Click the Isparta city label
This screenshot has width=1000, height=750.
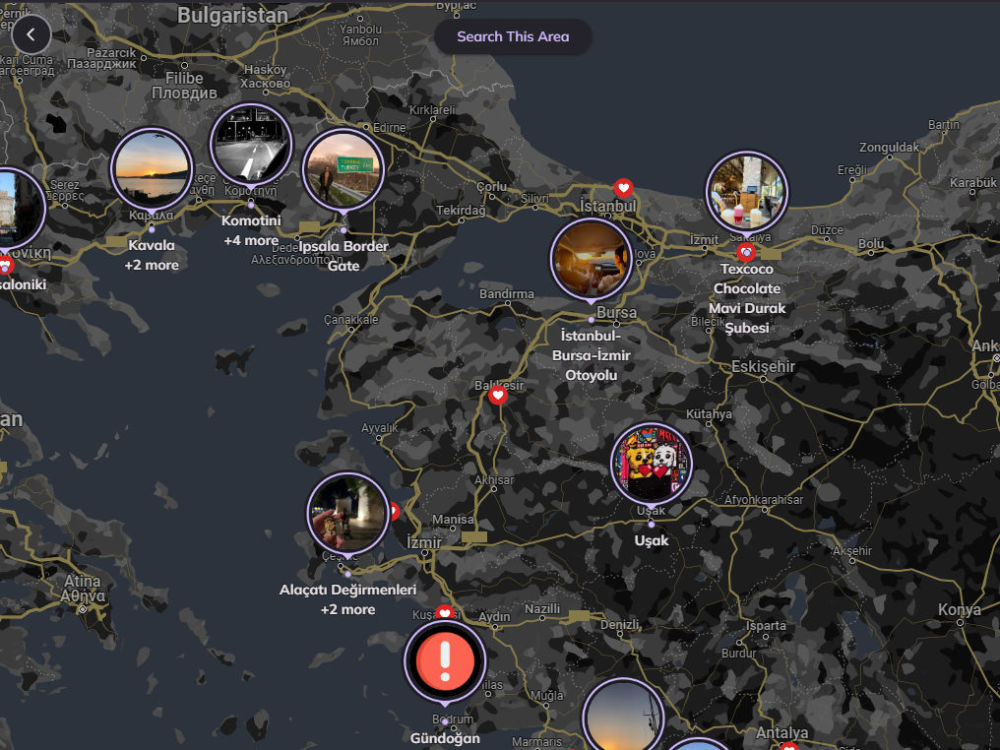766,626
